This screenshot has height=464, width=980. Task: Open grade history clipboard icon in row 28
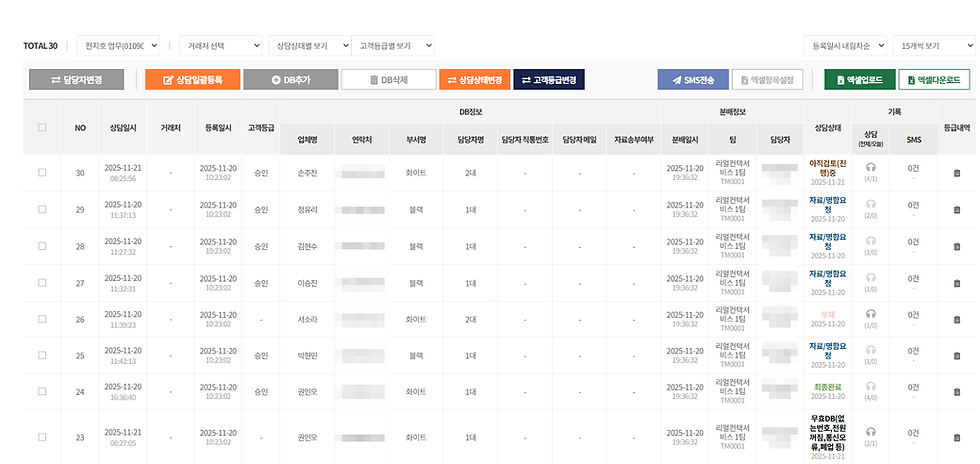pyautogui.click(x=957, y=246)
